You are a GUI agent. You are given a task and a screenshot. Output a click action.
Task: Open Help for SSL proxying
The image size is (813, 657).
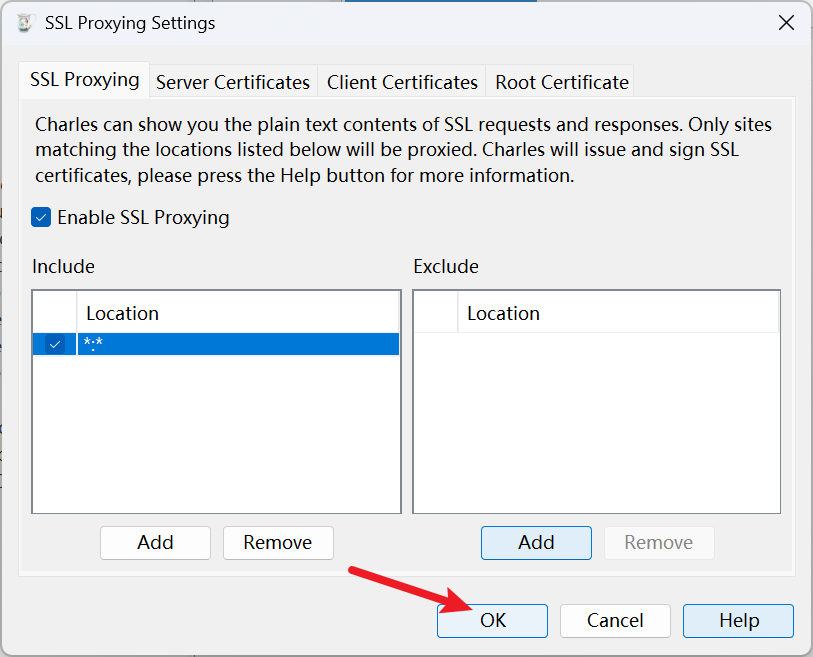pos(738,620)
